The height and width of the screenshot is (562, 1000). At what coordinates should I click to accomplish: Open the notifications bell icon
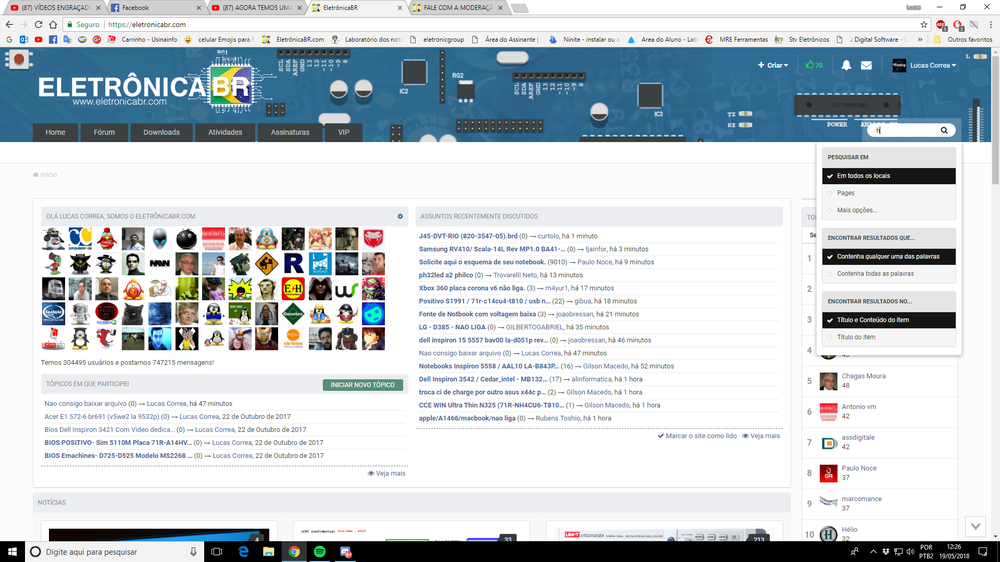846,66
